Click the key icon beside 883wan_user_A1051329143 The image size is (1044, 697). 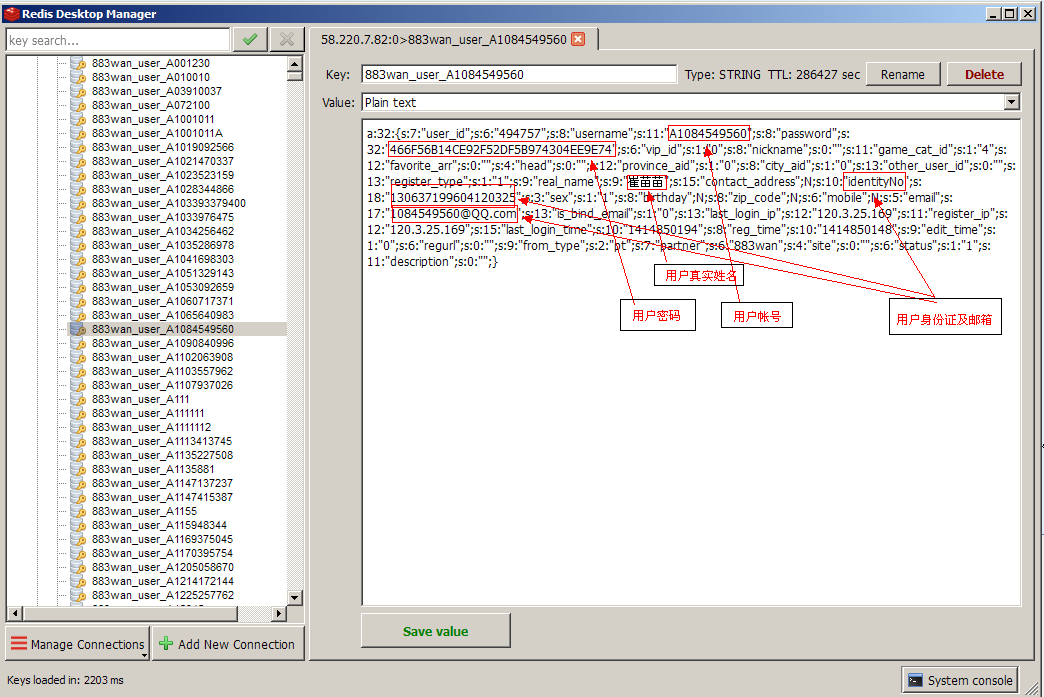click(79, 273)
